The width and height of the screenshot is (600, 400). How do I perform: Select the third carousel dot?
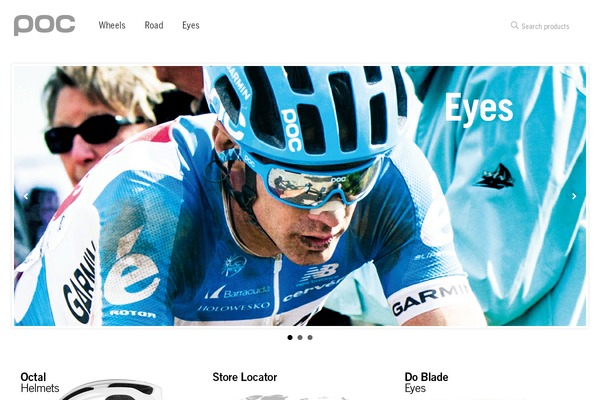[310, 337]
